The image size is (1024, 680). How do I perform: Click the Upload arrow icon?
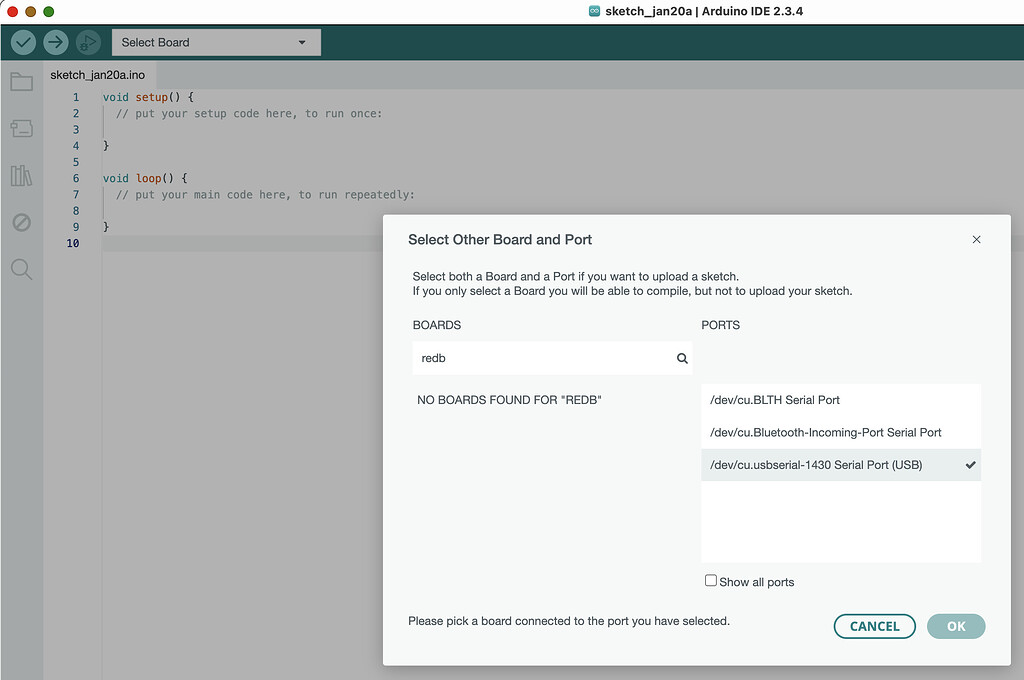click(x=55, y=42)
